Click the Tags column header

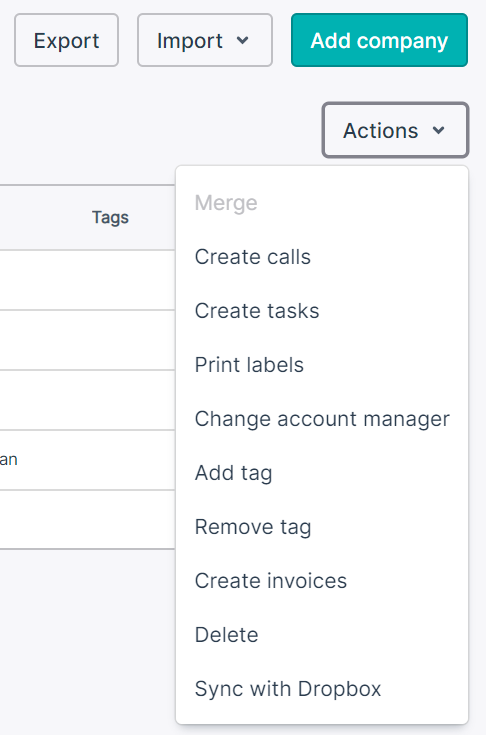click(x=110, y=218)
